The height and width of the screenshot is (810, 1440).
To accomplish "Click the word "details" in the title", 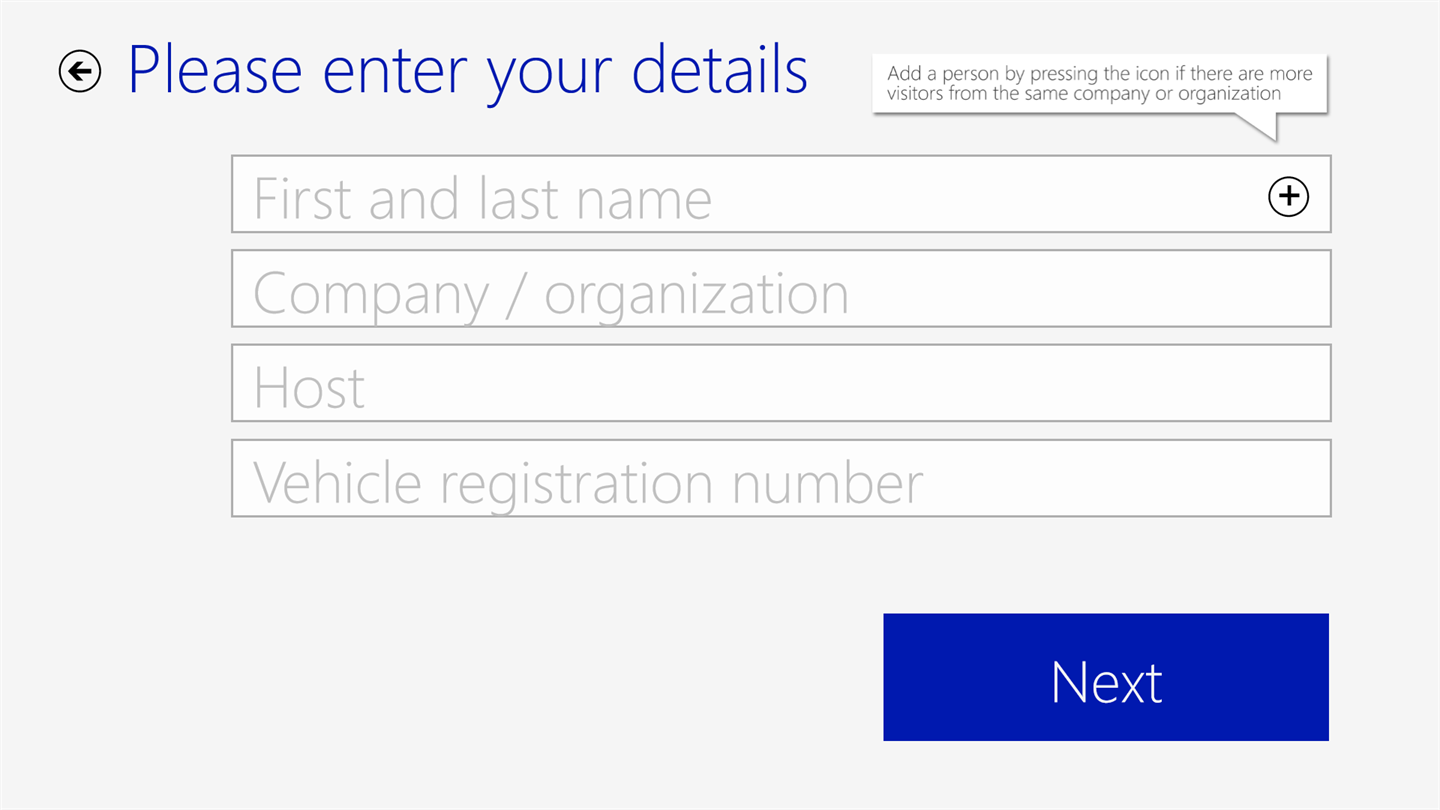I will click(720, 70).
